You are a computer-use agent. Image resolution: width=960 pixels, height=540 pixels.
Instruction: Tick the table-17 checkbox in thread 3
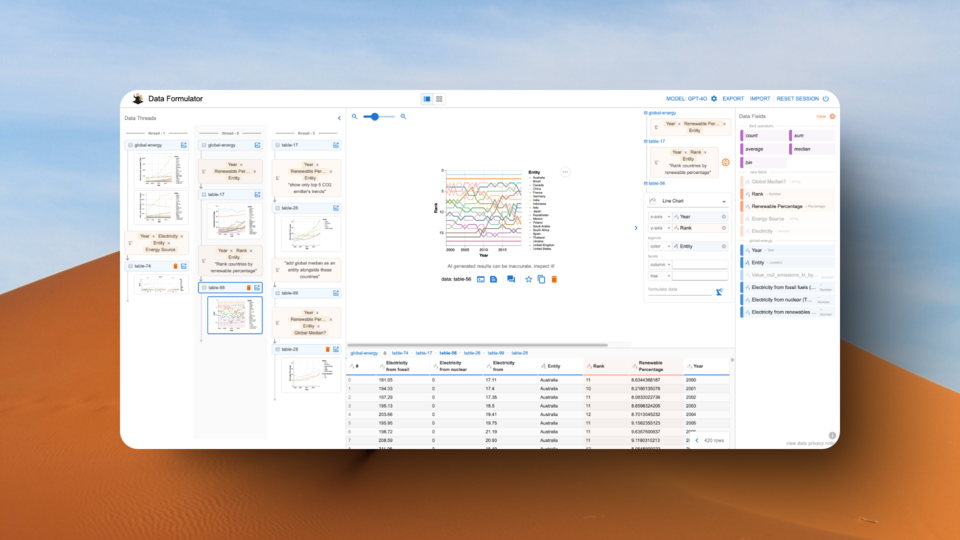tap(277, 145)
